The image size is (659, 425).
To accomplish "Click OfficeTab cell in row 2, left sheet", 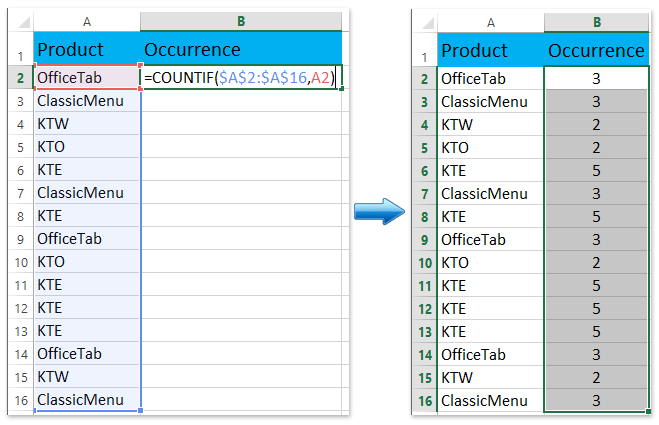I will (x=87, y=78).
